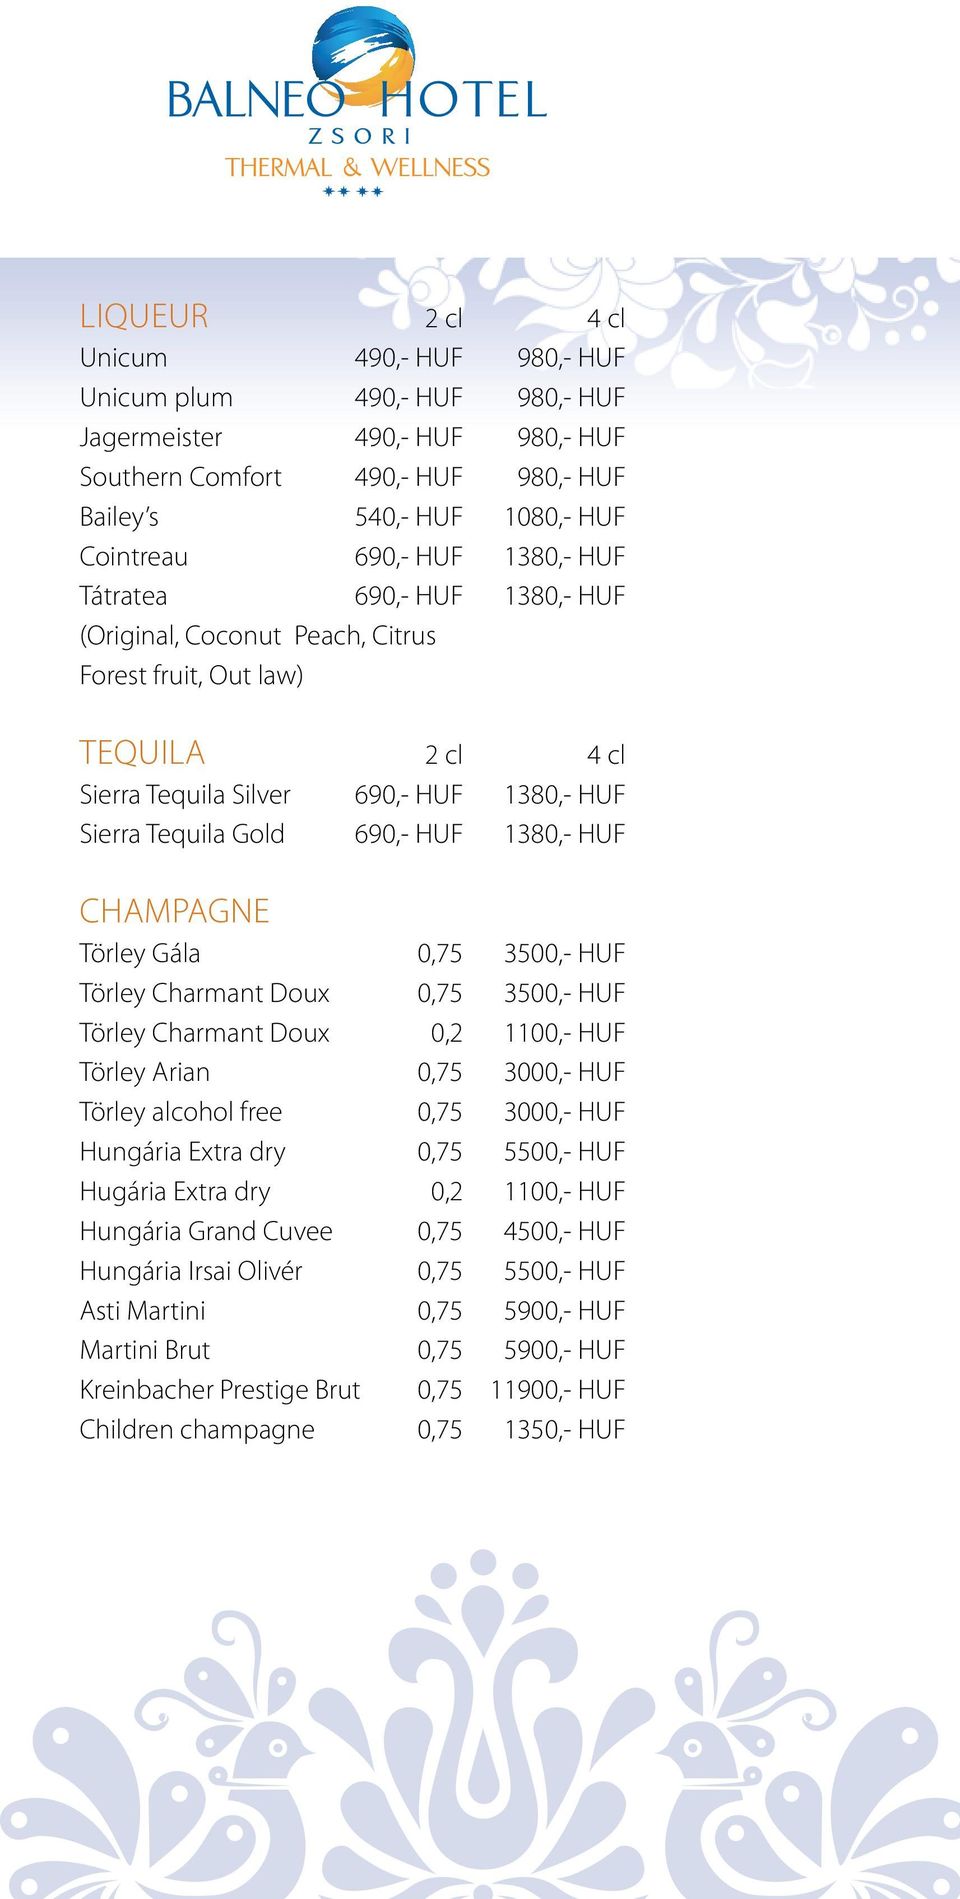Click the Asti Martini entry

point(143,1311)
